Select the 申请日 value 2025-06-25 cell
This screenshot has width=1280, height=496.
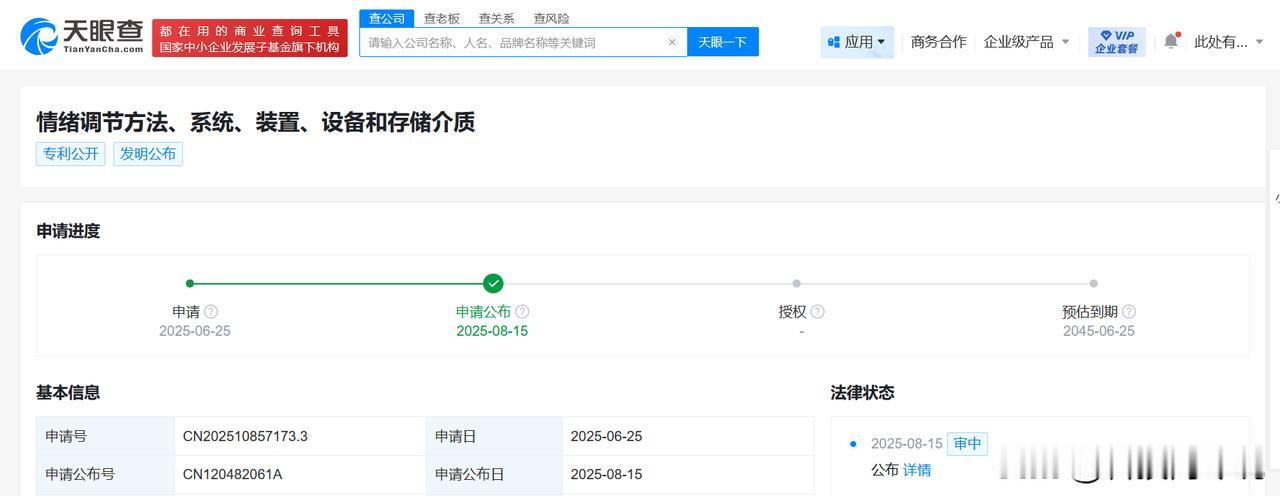coord(687,436)
